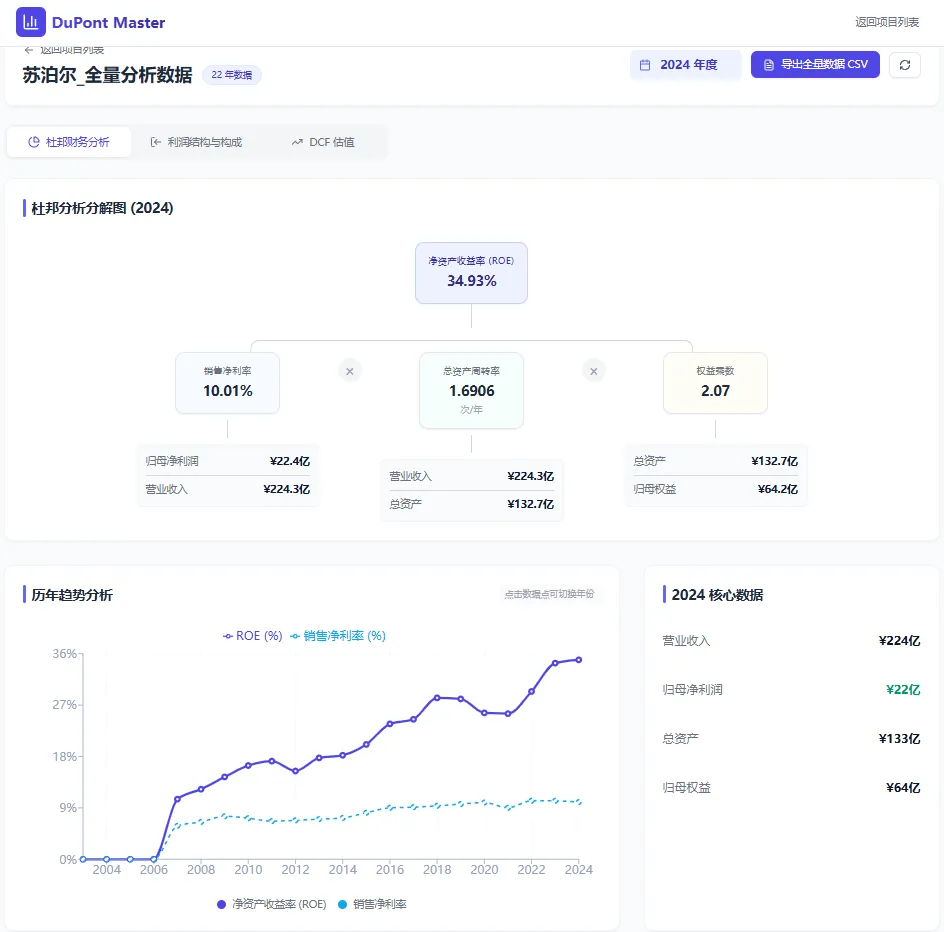This screenshot has width=944, height=932.
Task: Click the first multiplication sign in DuPont diagram
Action: tap(350, 371)
